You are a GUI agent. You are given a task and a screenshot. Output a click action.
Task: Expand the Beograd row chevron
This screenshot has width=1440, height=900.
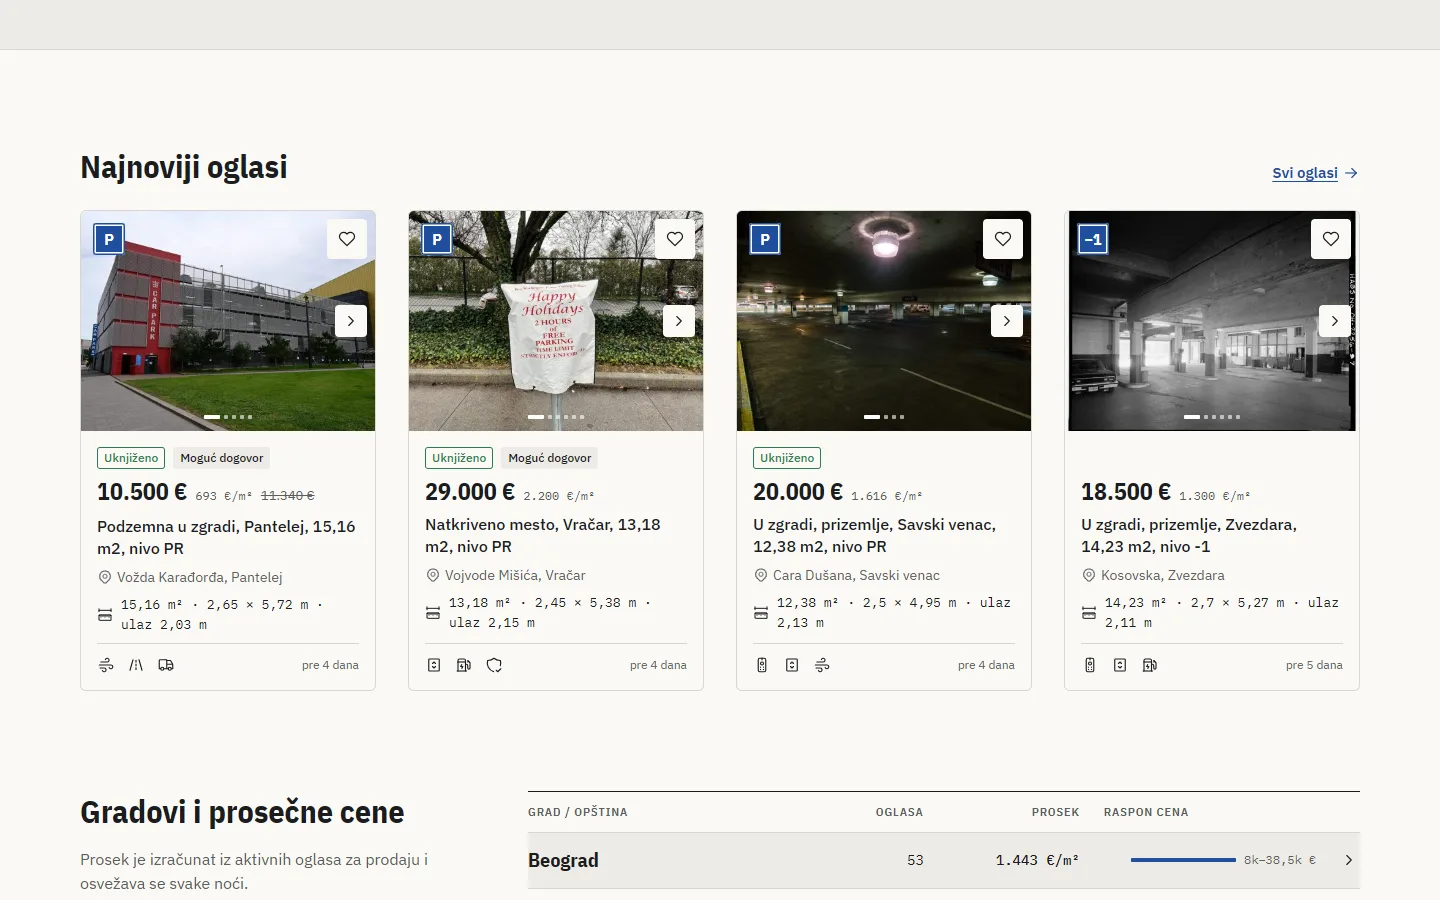tap(1348, 860)
